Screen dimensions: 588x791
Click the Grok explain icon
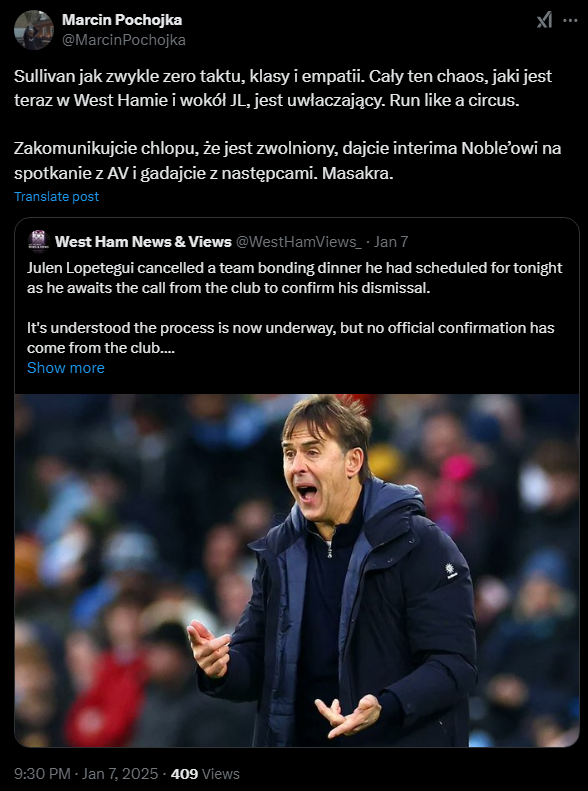(x=544, y=20)
